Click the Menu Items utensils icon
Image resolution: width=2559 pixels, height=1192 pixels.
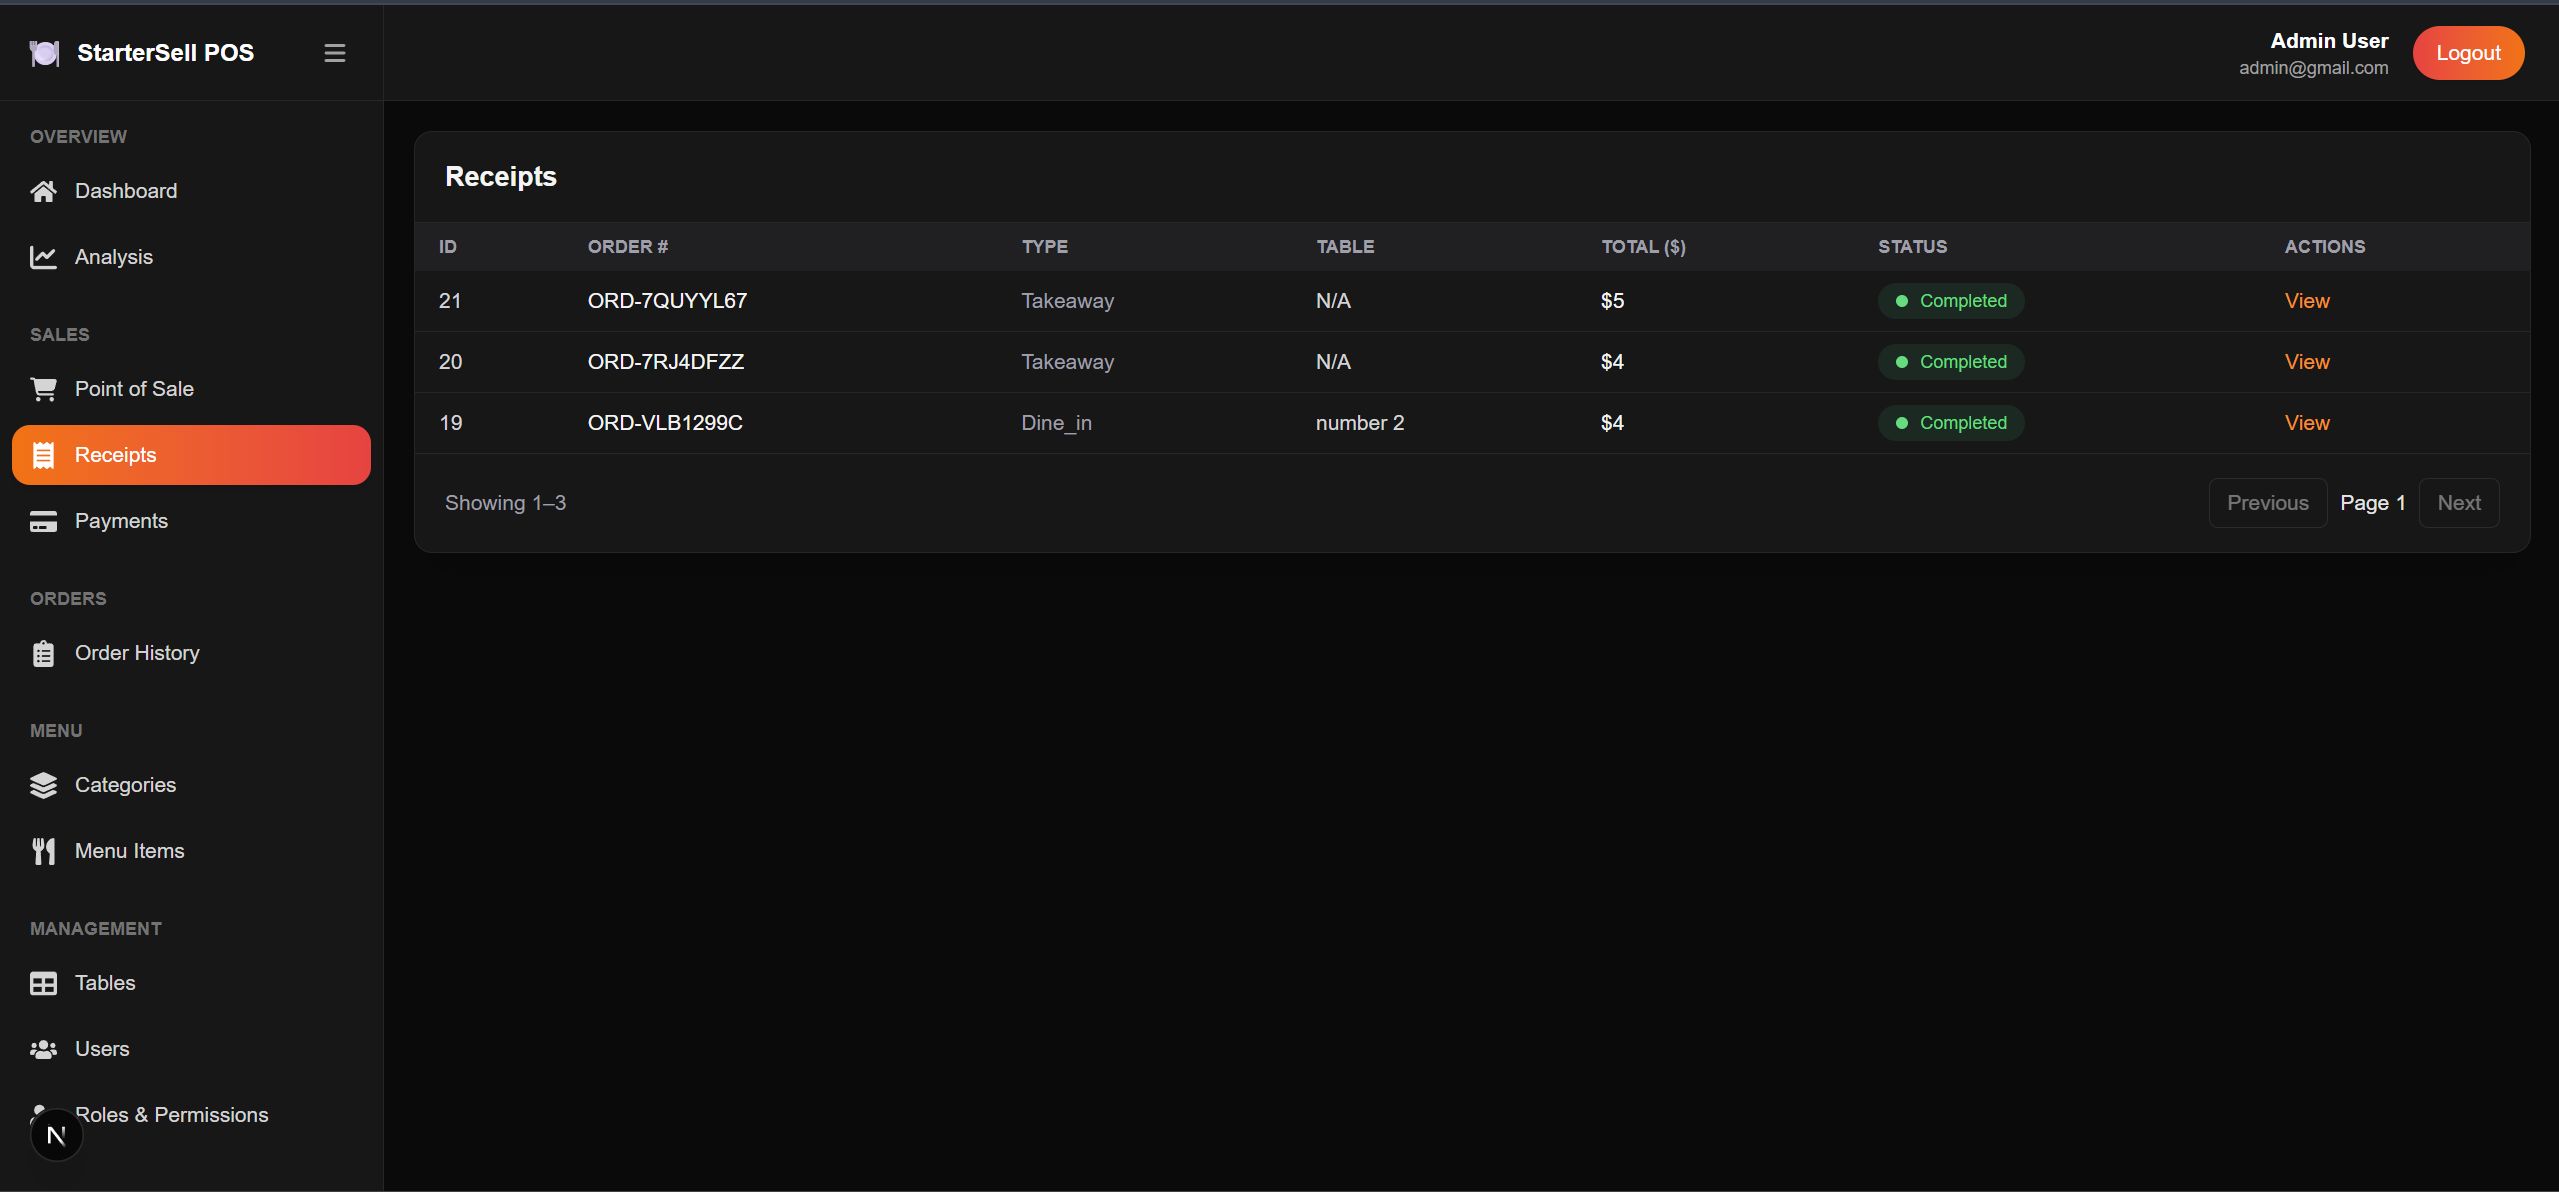tap(43, 851)
